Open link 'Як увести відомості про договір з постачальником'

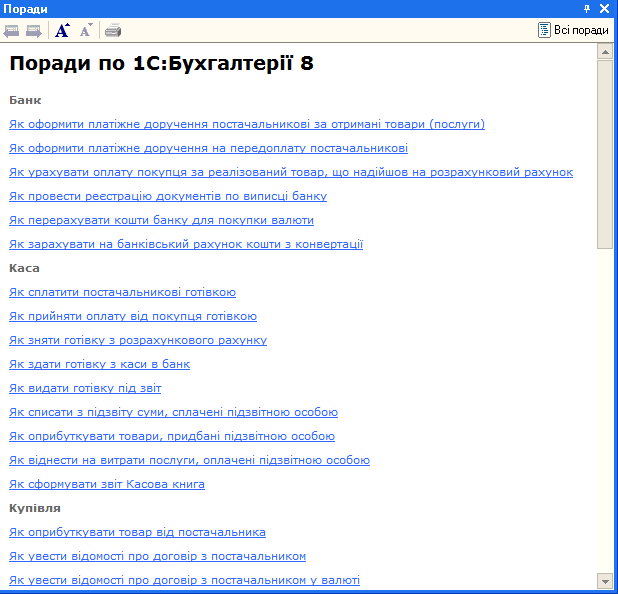tap(157, 557)
